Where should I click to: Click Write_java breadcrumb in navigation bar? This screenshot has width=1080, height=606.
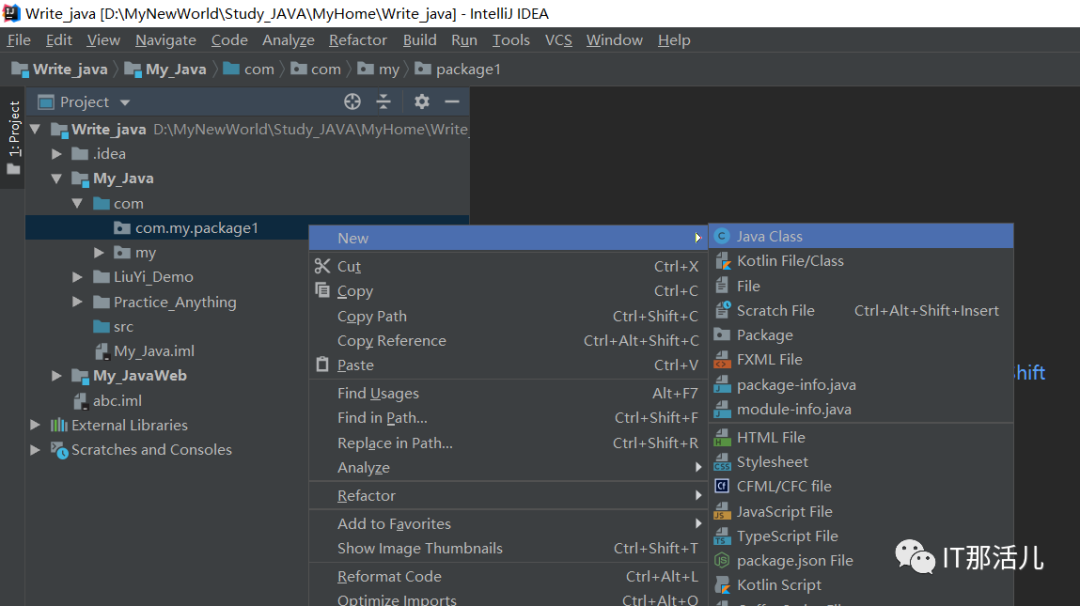coord(60,69)
